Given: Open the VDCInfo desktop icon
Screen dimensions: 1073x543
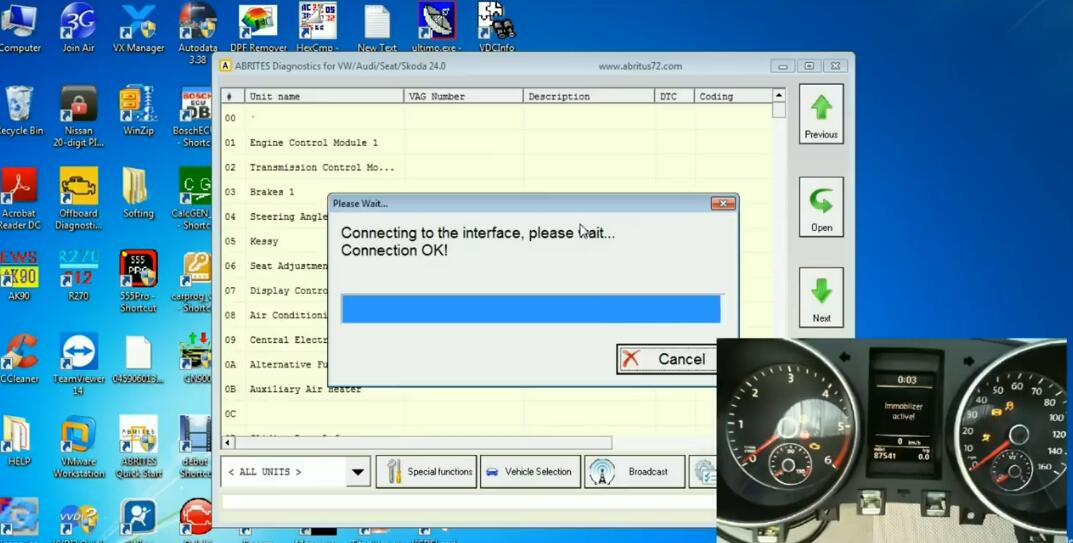Looking at the screenshot, I should (497, 27).
